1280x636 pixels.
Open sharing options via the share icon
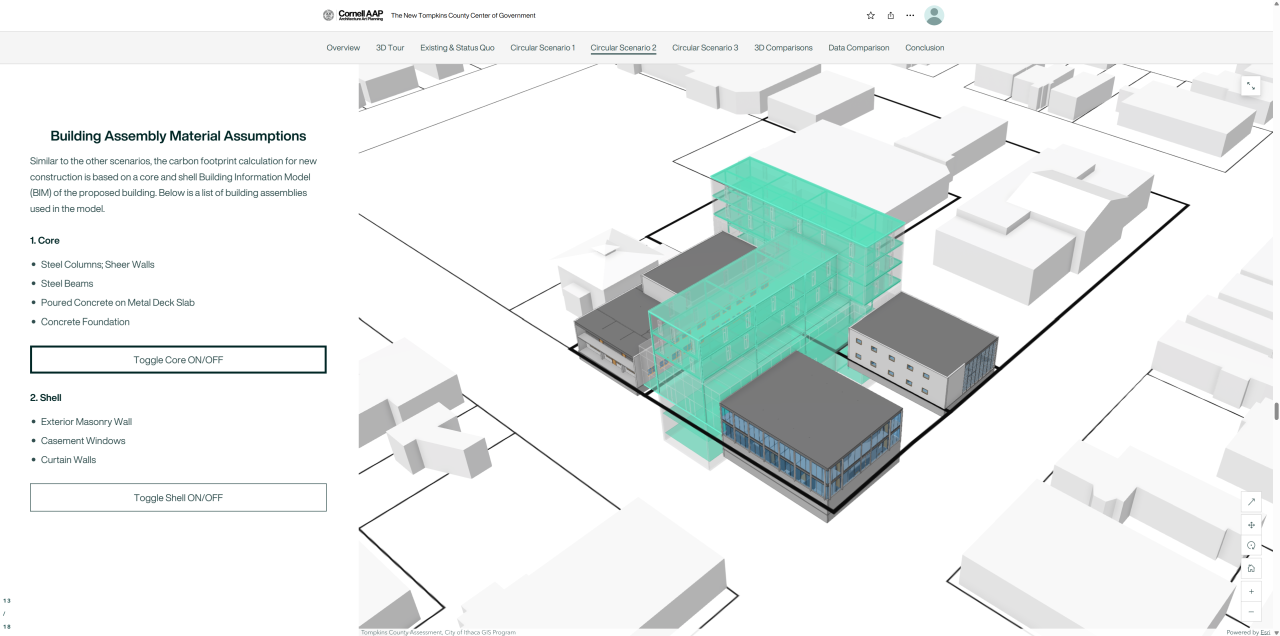point(890,15)
